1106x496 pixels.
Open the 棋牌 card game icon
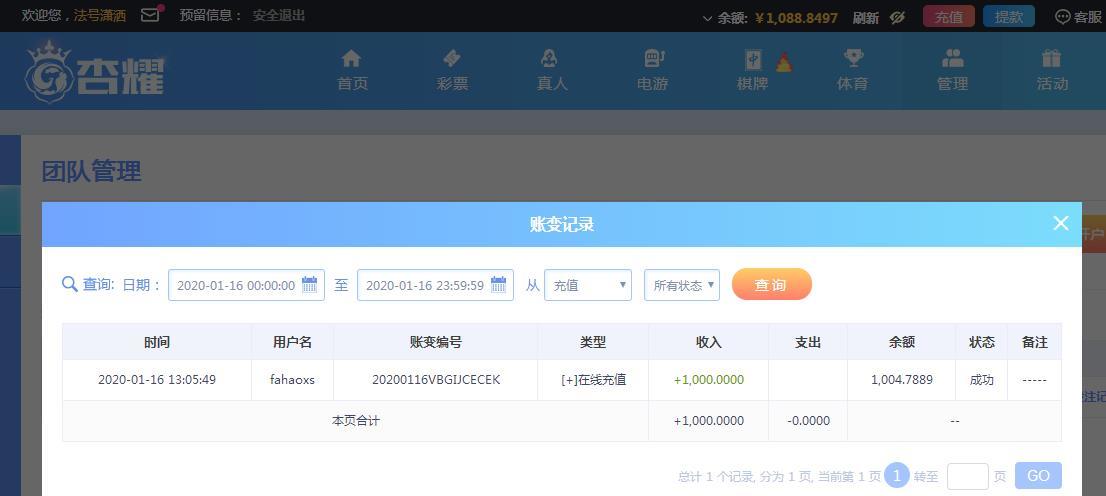753,59
